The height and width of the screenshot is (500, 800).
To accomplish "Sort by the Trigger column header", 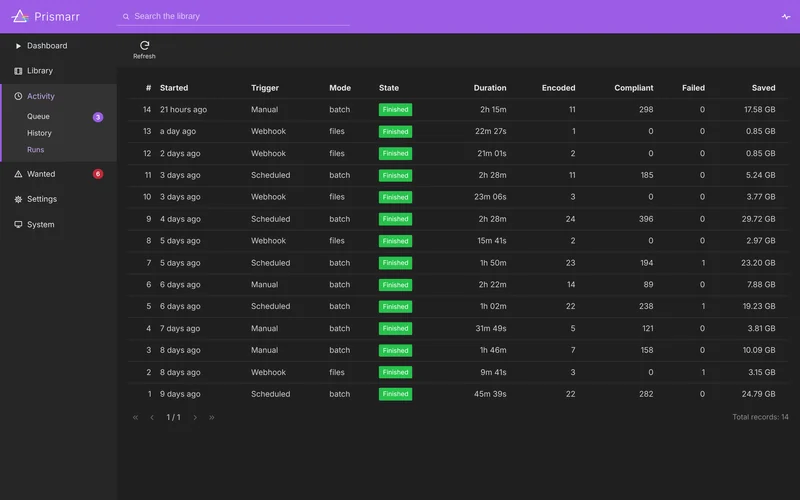I will 265,88.
